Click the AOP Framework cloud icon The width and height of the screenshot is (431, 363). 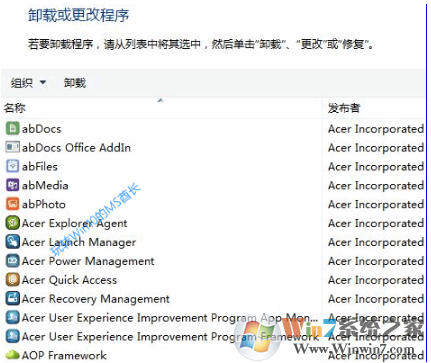[x=12, y=355]
